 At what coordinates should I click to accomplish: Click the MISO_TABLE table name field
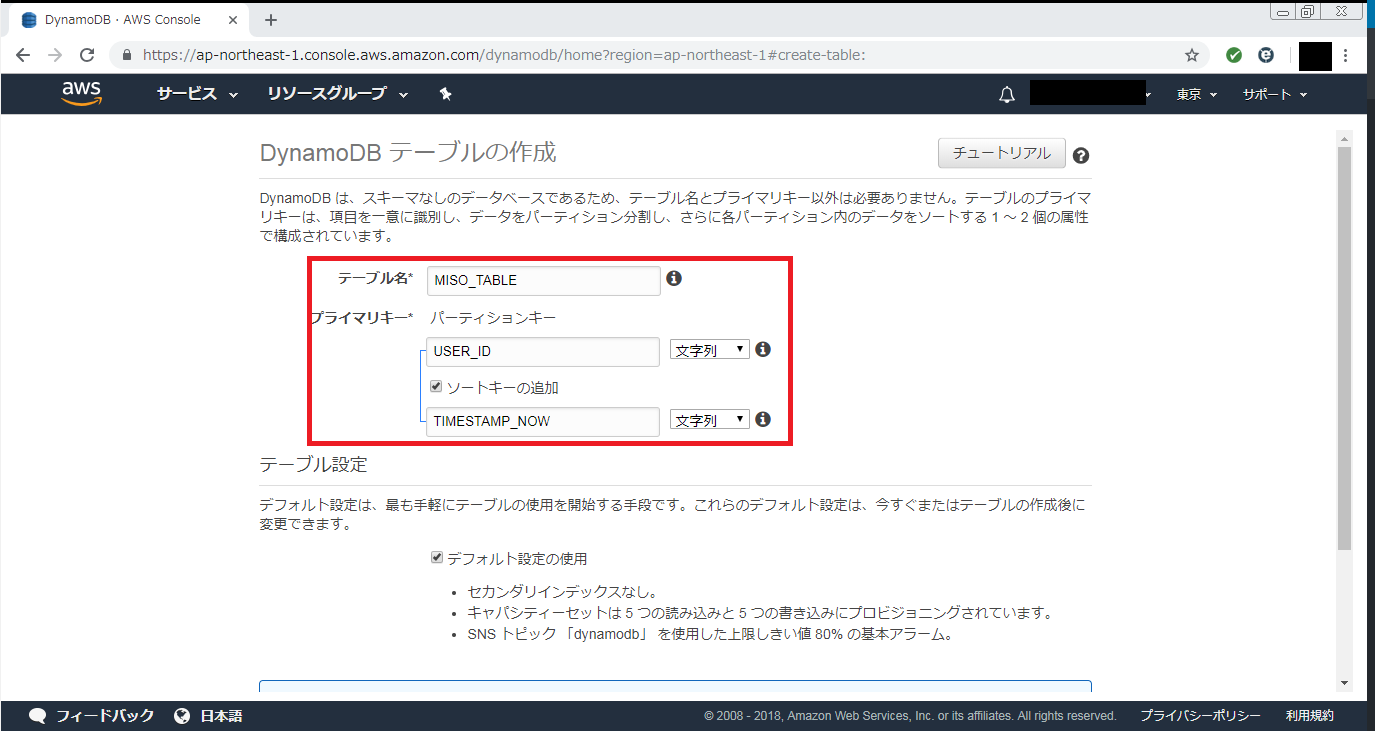543,281
